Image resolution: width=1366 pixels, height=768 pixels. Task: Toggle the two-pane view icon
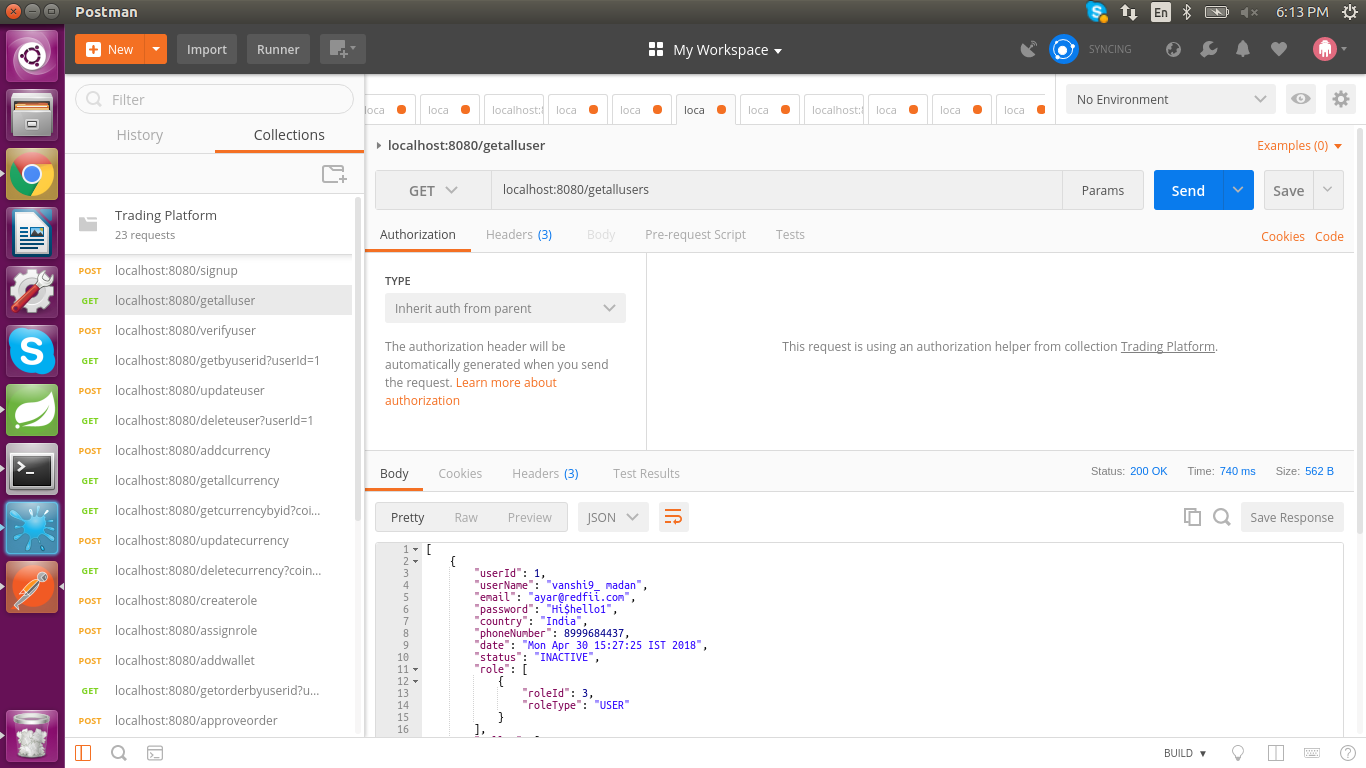(x=1275, y=753)
